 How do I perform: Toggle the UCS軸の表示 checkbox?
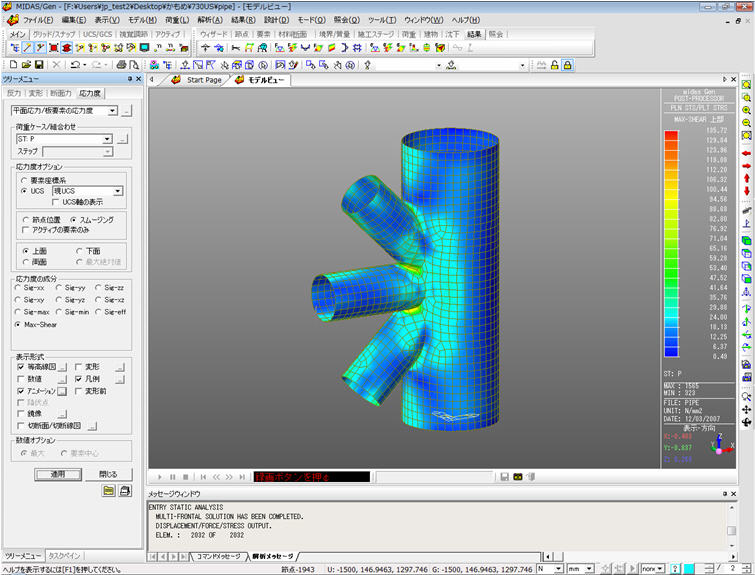click(55, 202)
